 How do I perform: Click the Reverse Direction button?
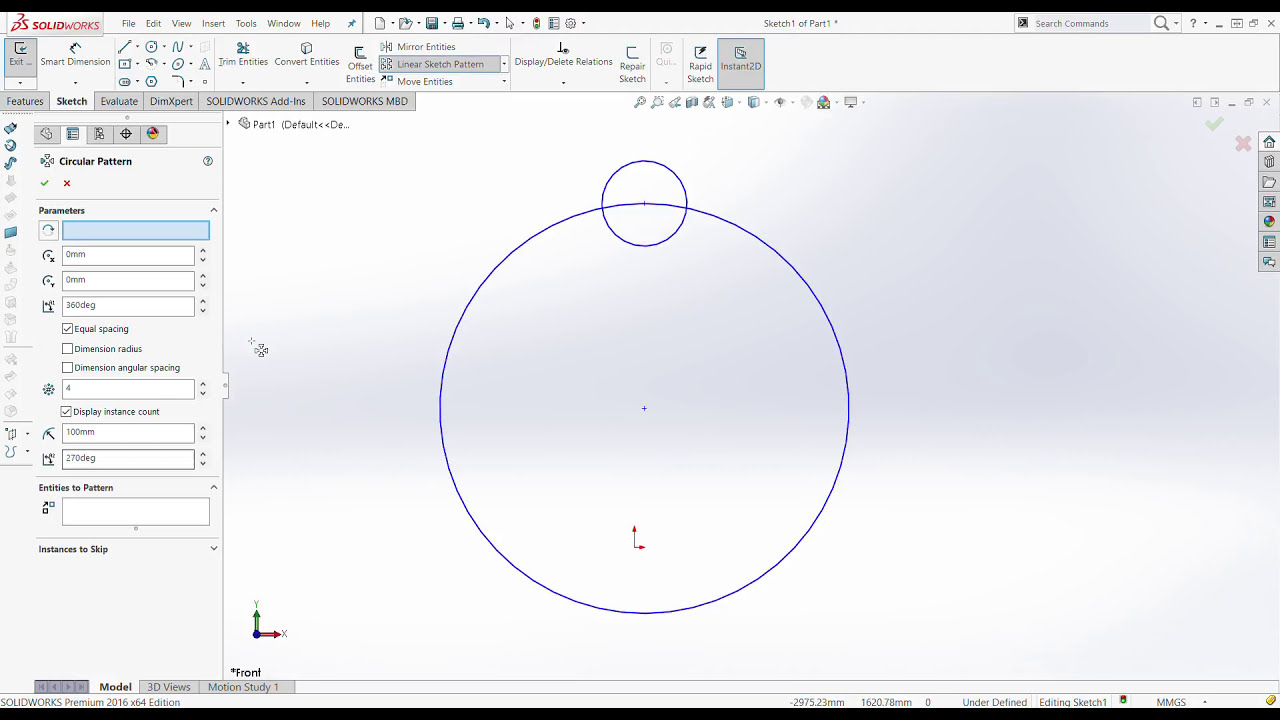pos(48,230)
